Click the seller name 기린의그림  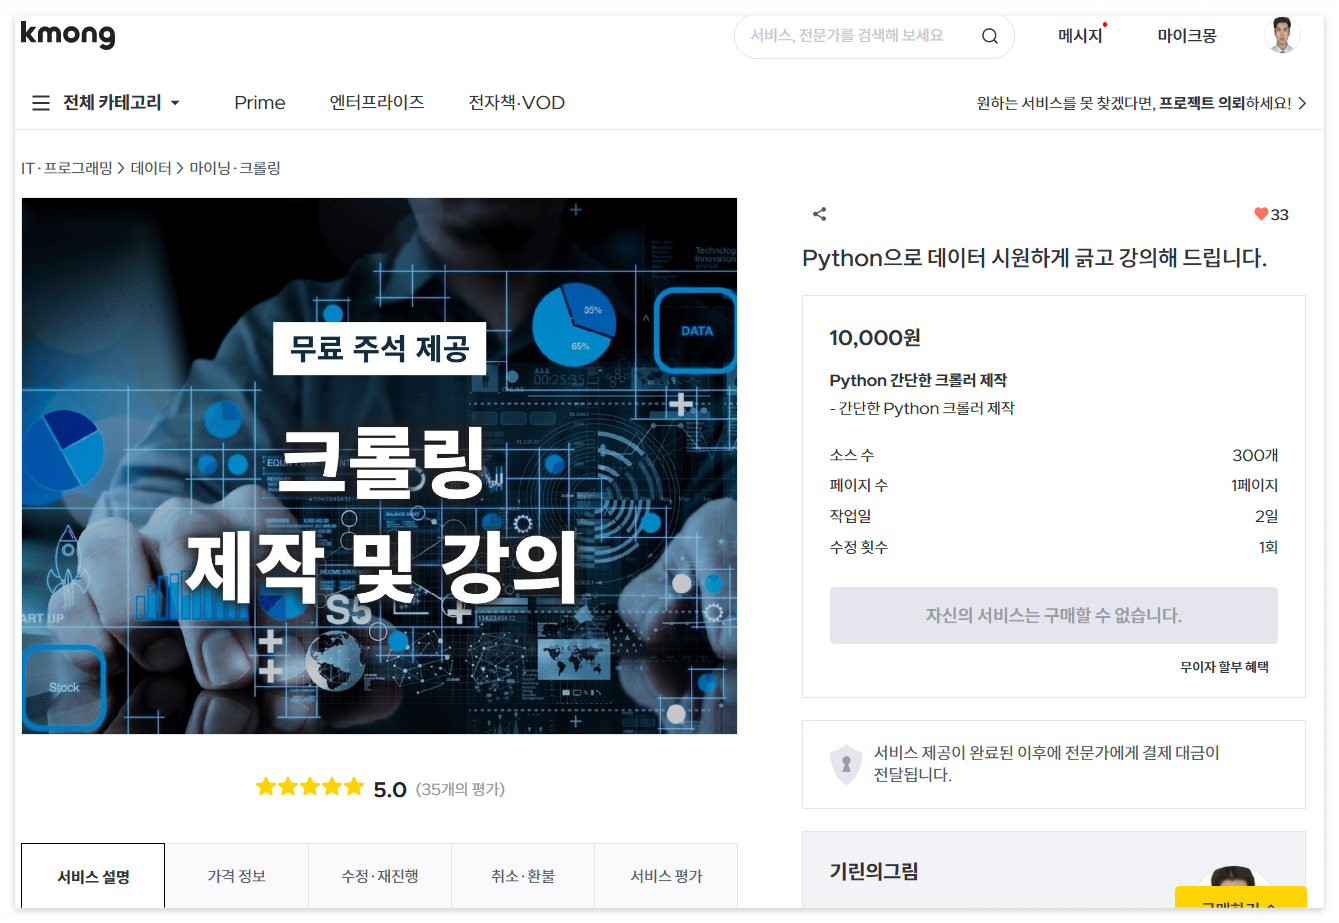(x=874, y=872)
